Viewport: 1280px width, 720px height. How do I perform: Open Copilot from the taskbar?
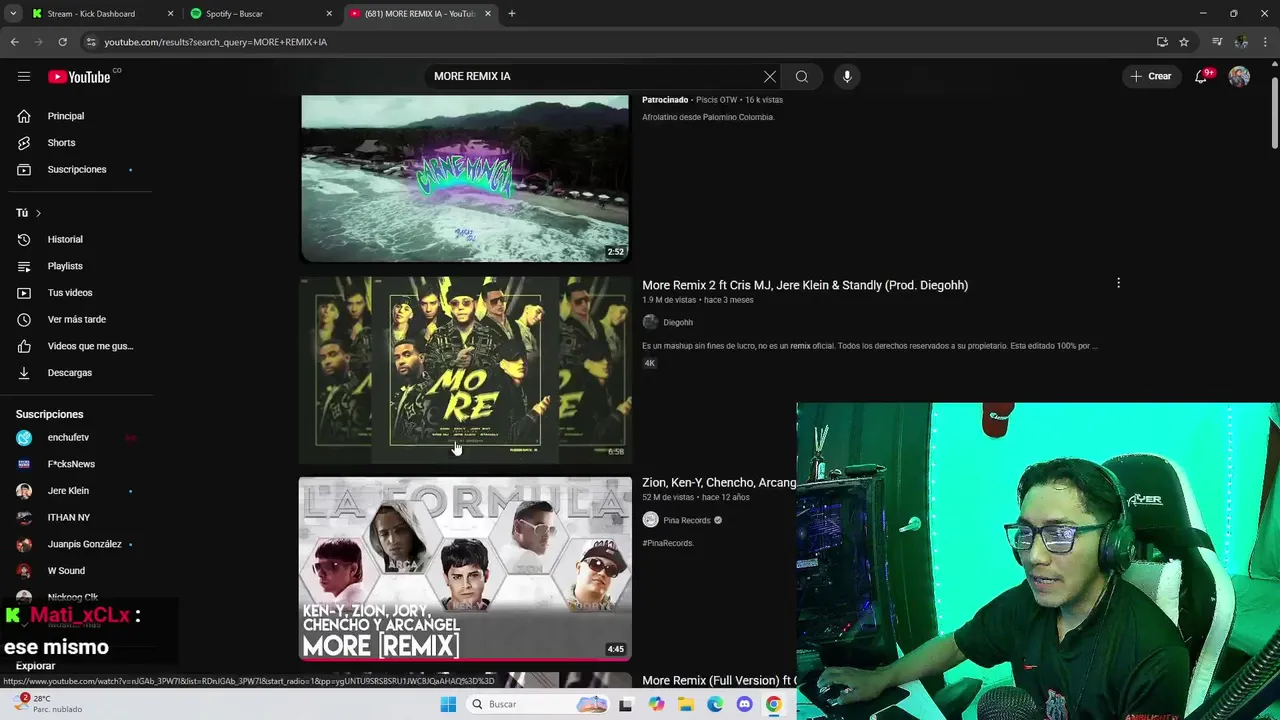656,704
